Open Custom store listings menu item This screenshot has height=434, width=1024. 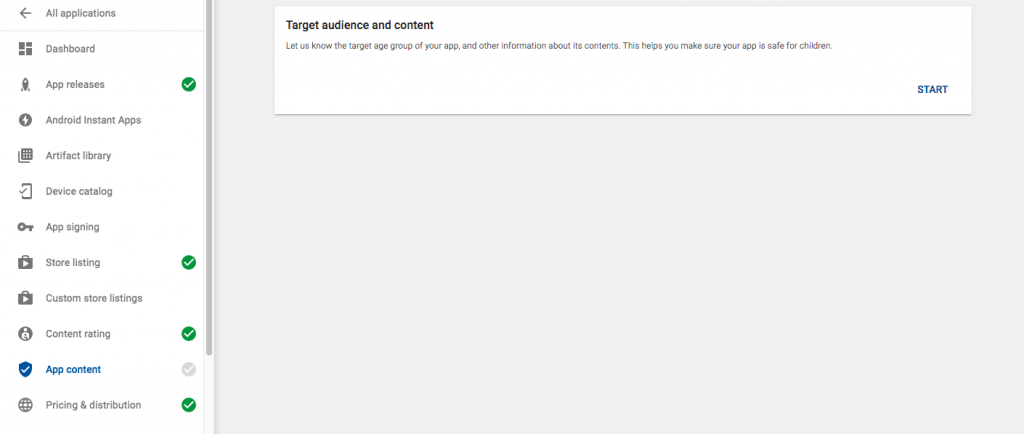coord(94,298)
